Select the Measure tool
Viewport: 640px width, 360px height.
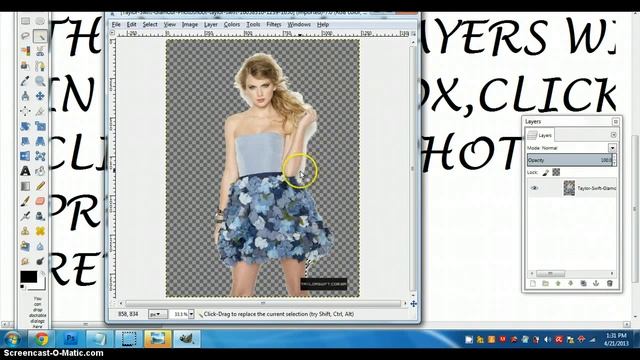[25, 96]
